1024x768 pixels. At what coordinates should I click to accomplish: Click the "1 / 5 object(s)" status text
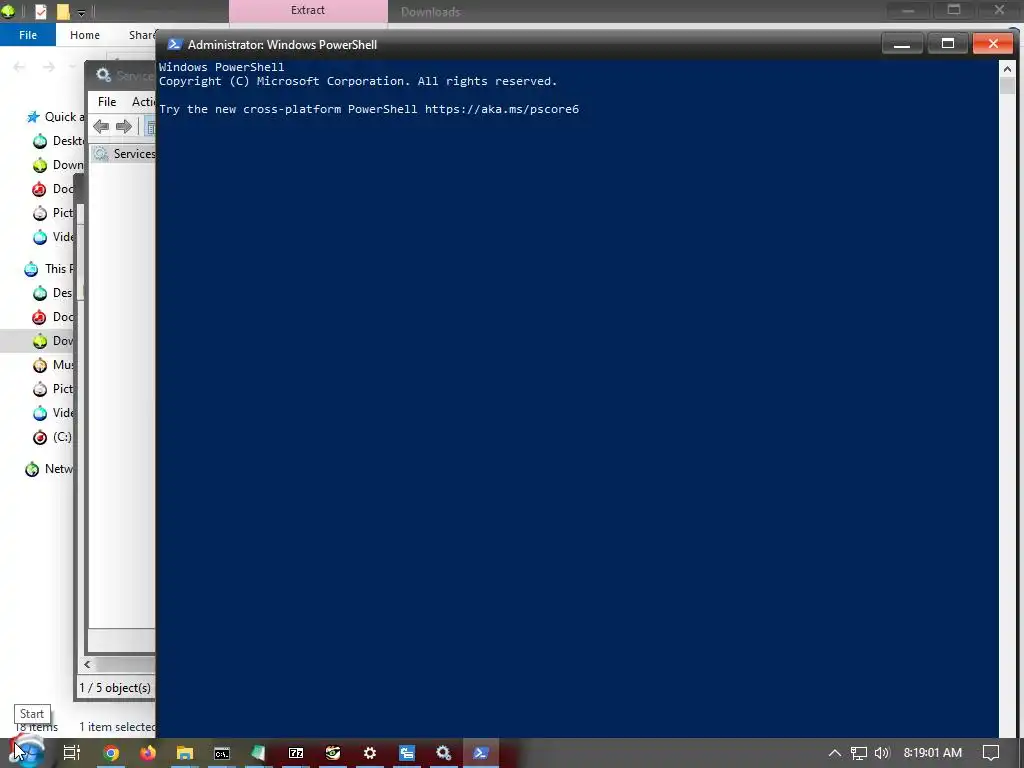(115, 688)
